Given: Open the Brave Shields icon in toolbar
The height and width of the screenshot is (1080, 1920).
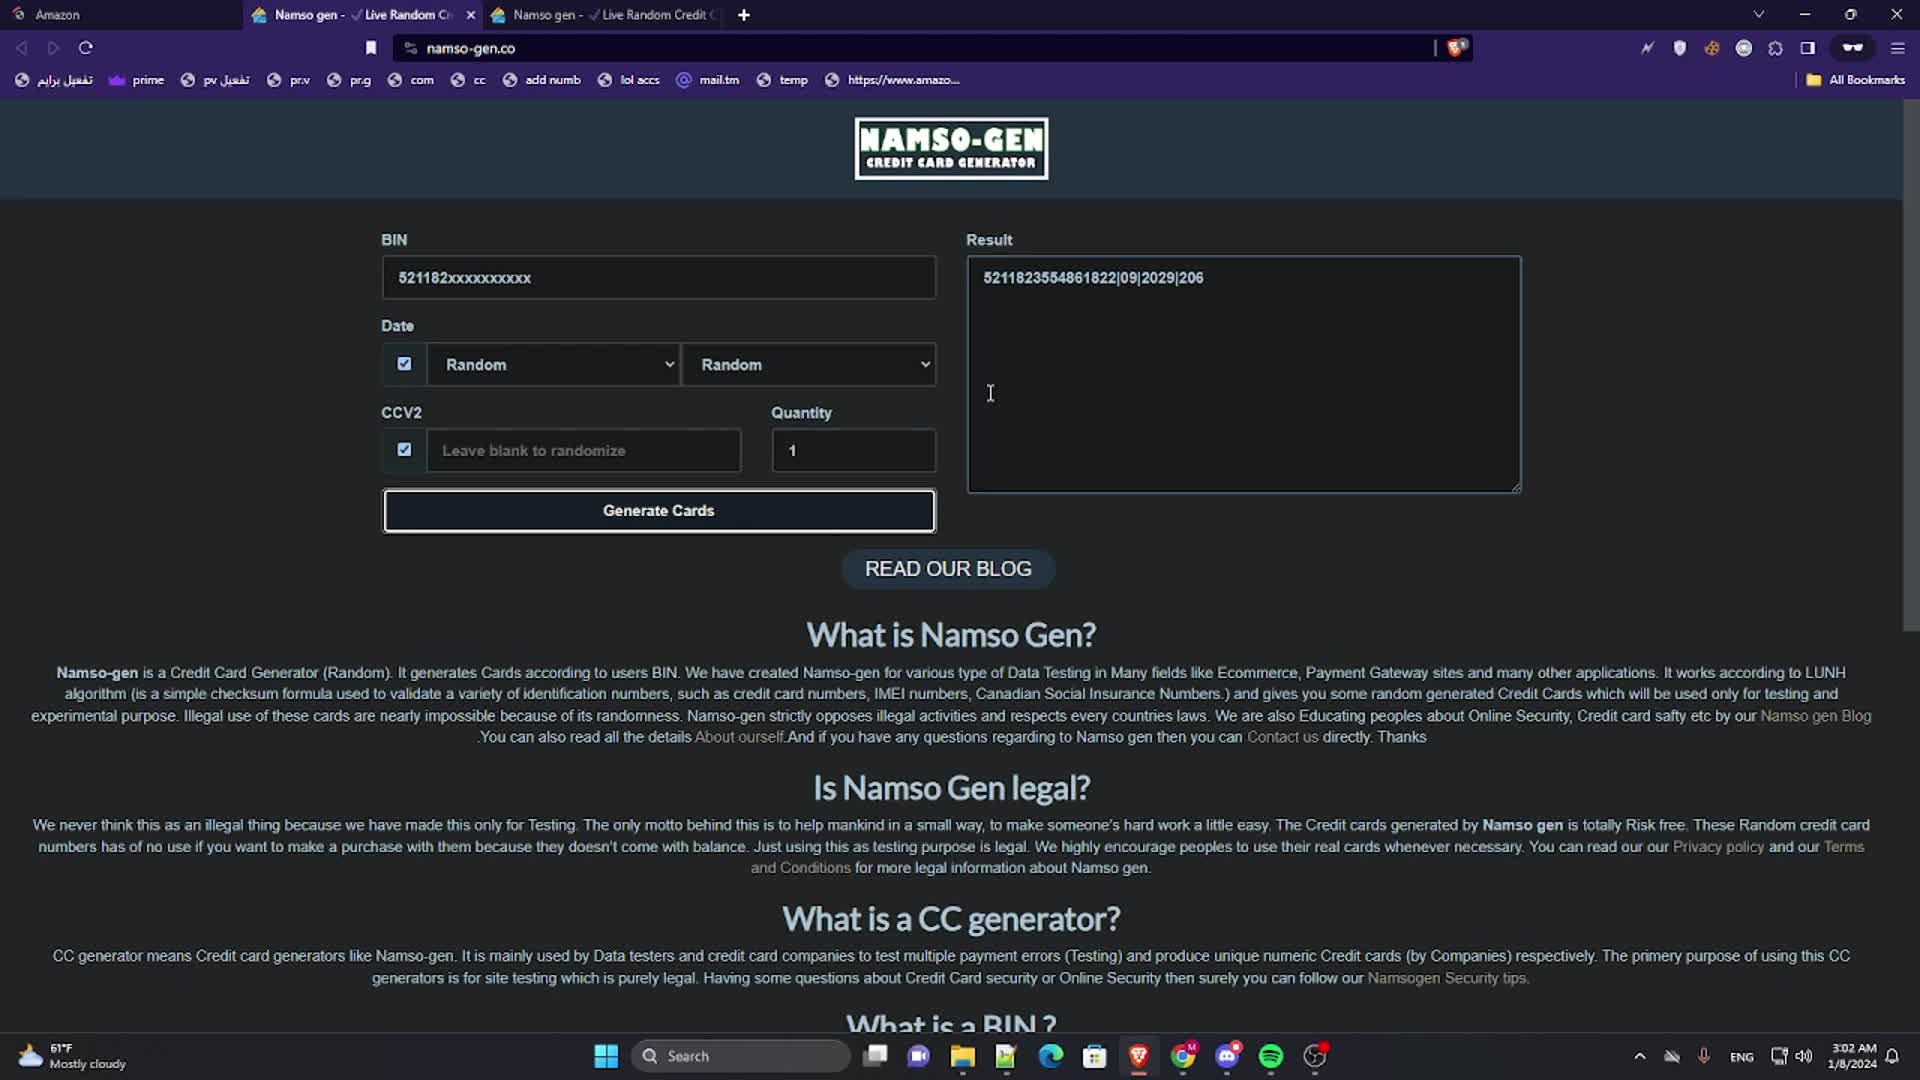Looking at the screenshot, I should [x=1680, y=47].
